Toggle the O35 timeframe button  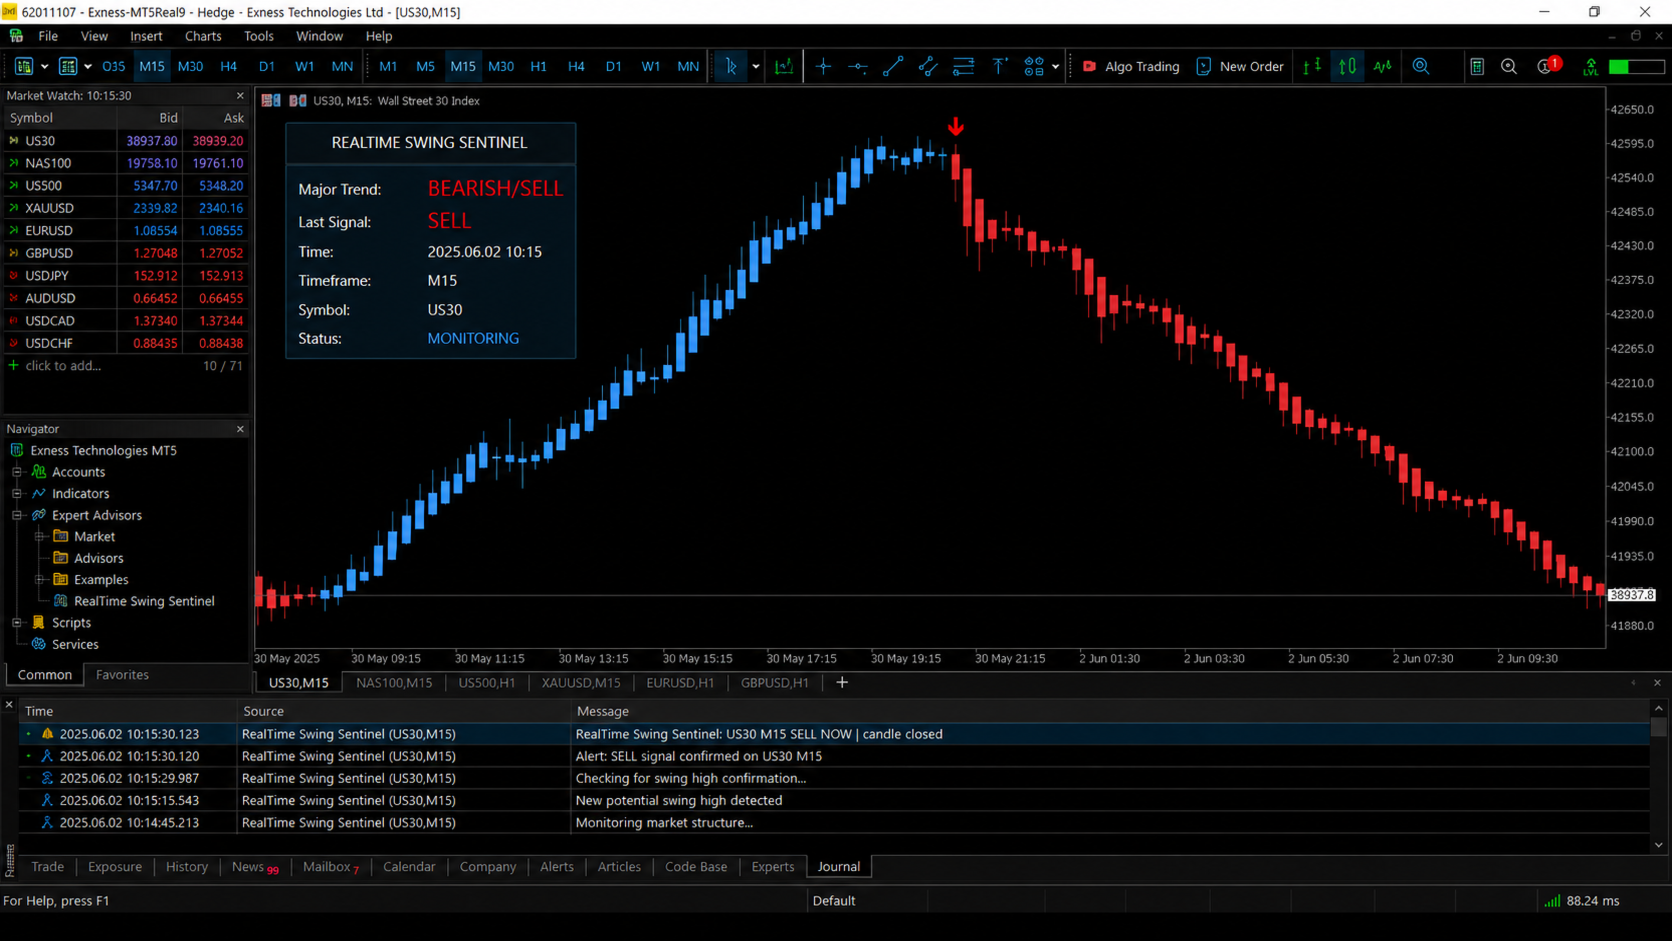click(113, 66)
